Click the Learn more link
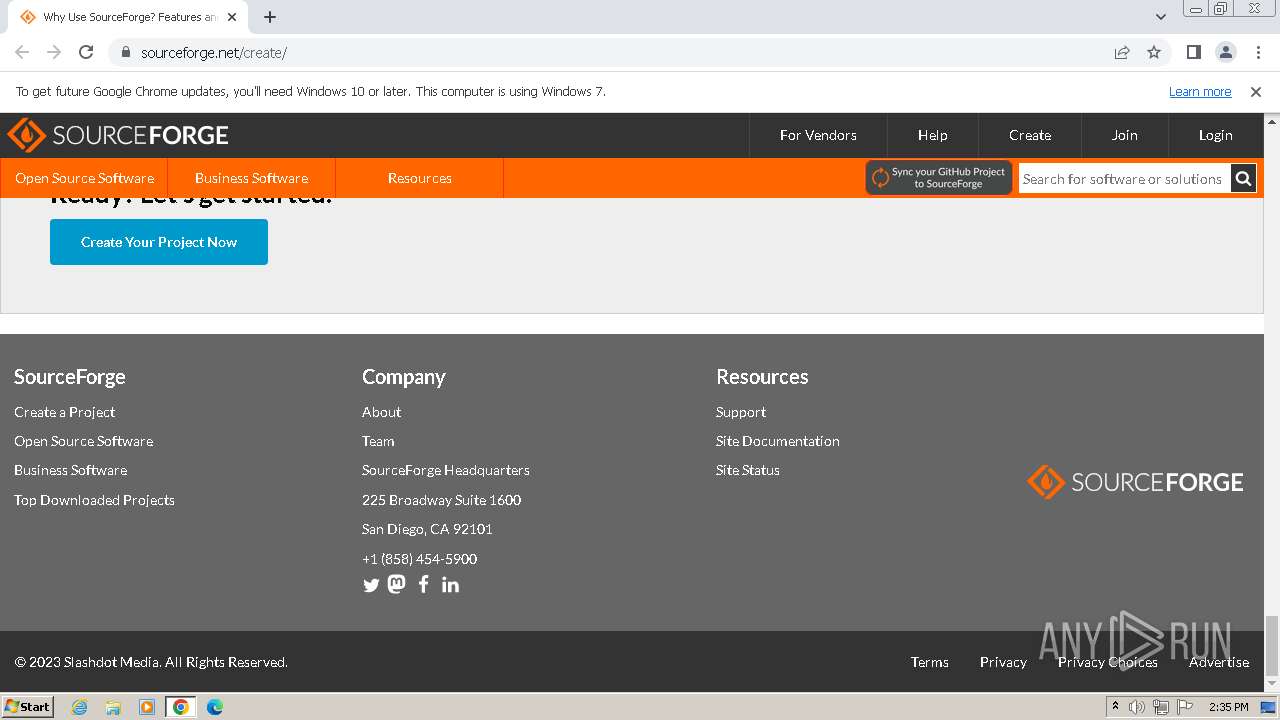The image size is (1280, 720). [1200, 91]
